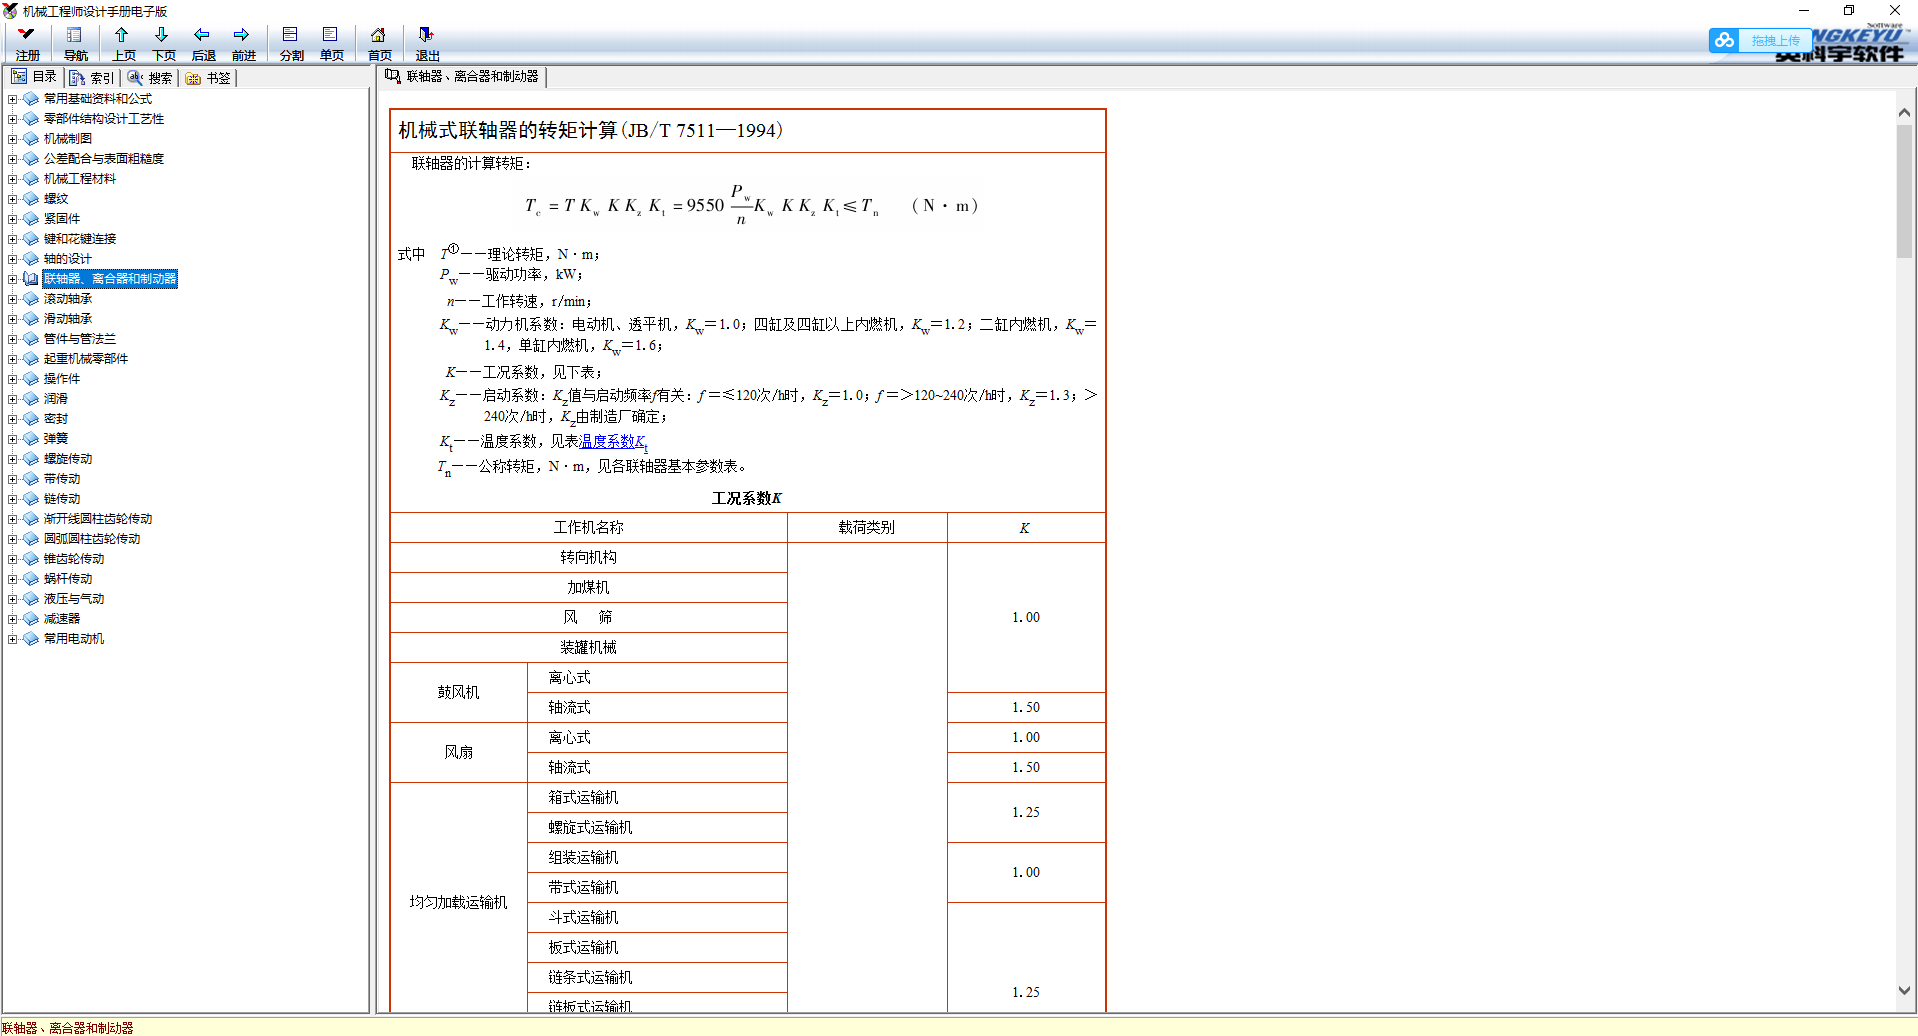
Task: Click the open-book icon beside 联轴器、离合器和制动器
Action: tap(31, 279)
